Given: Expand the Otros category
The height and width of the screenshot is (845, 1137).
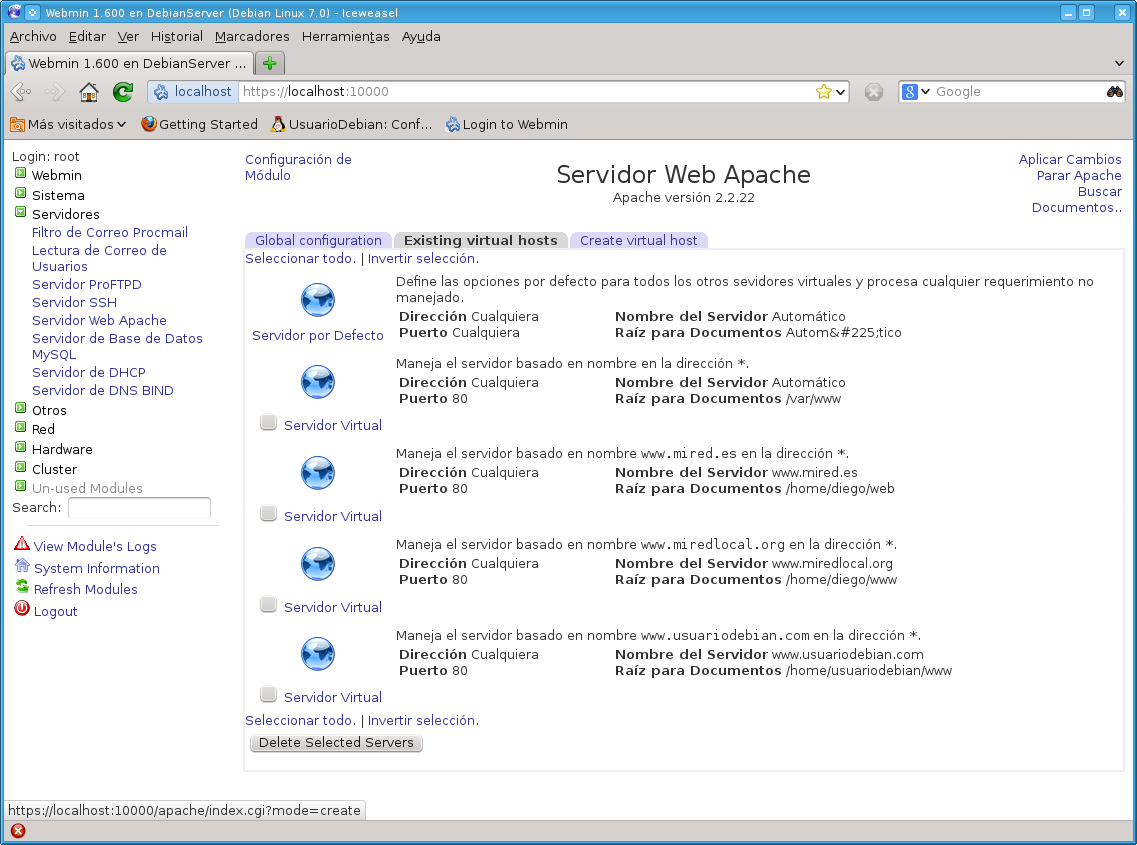Looking at the screenshot, I should click(x=20, y=408).
